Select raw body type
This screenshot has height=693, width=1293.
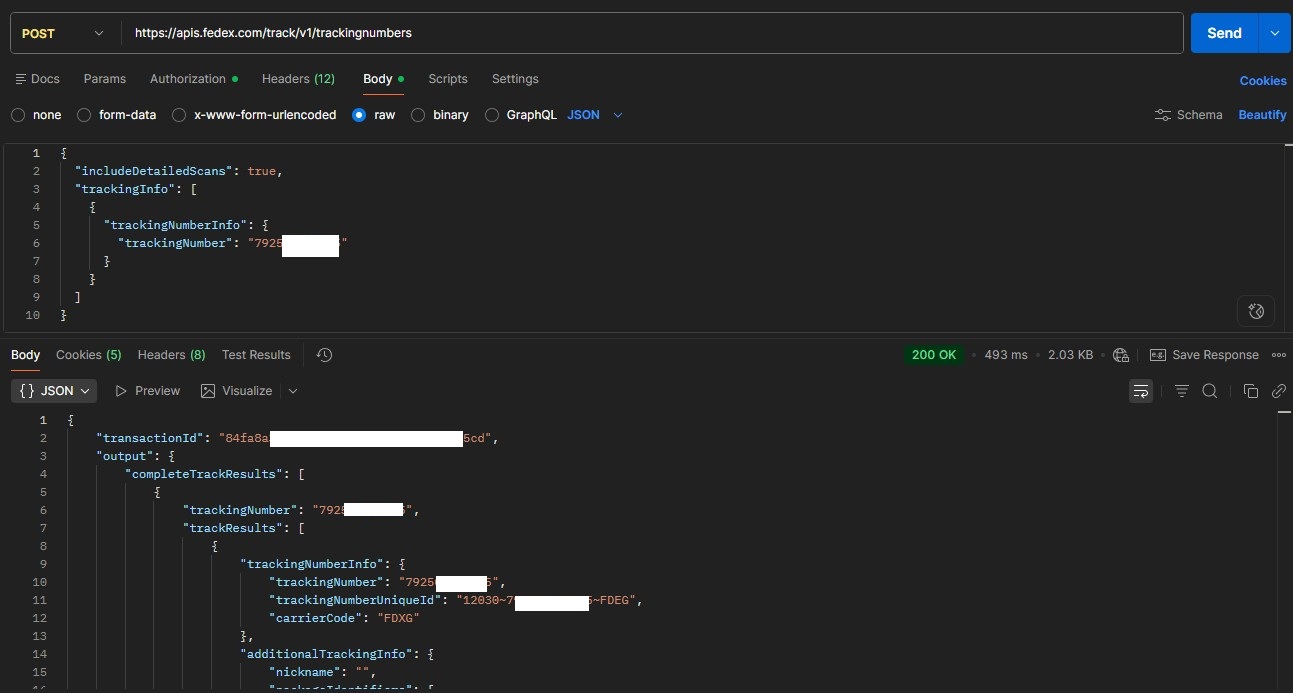374,115
